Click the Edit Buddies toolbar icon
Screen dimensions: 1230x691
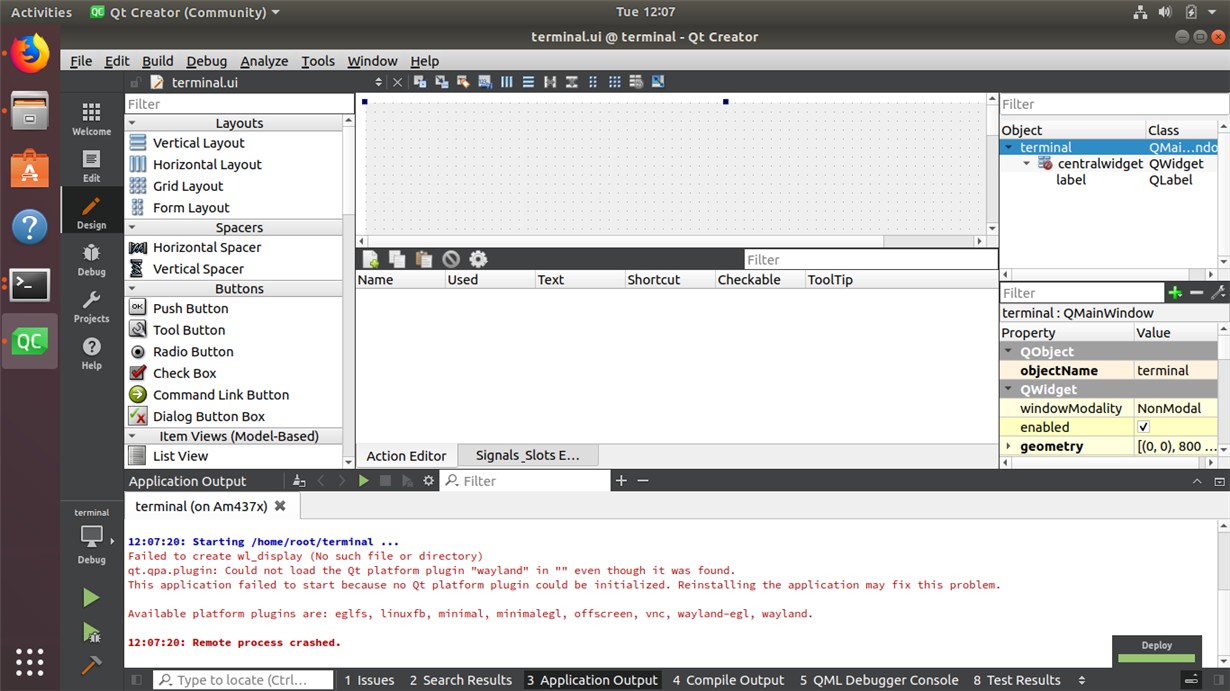click(463, 82)
